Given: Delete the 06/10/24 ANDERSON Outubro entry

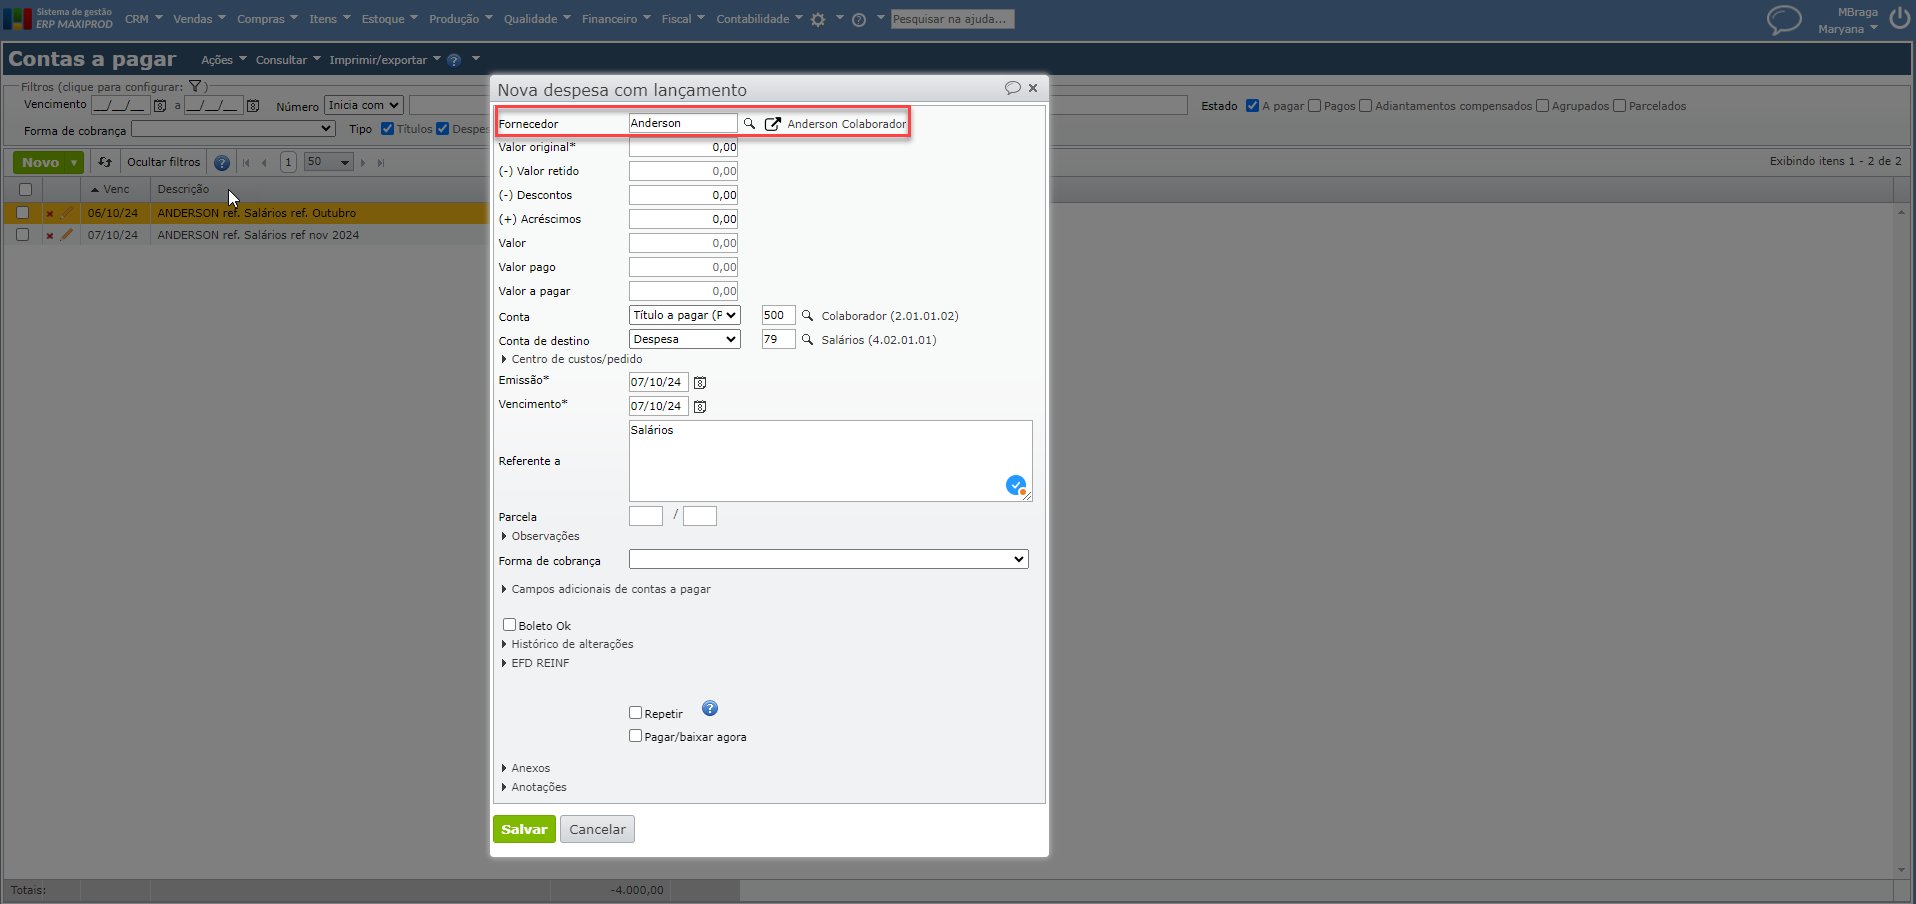Looking at the screenshot, I should (49, 214).
